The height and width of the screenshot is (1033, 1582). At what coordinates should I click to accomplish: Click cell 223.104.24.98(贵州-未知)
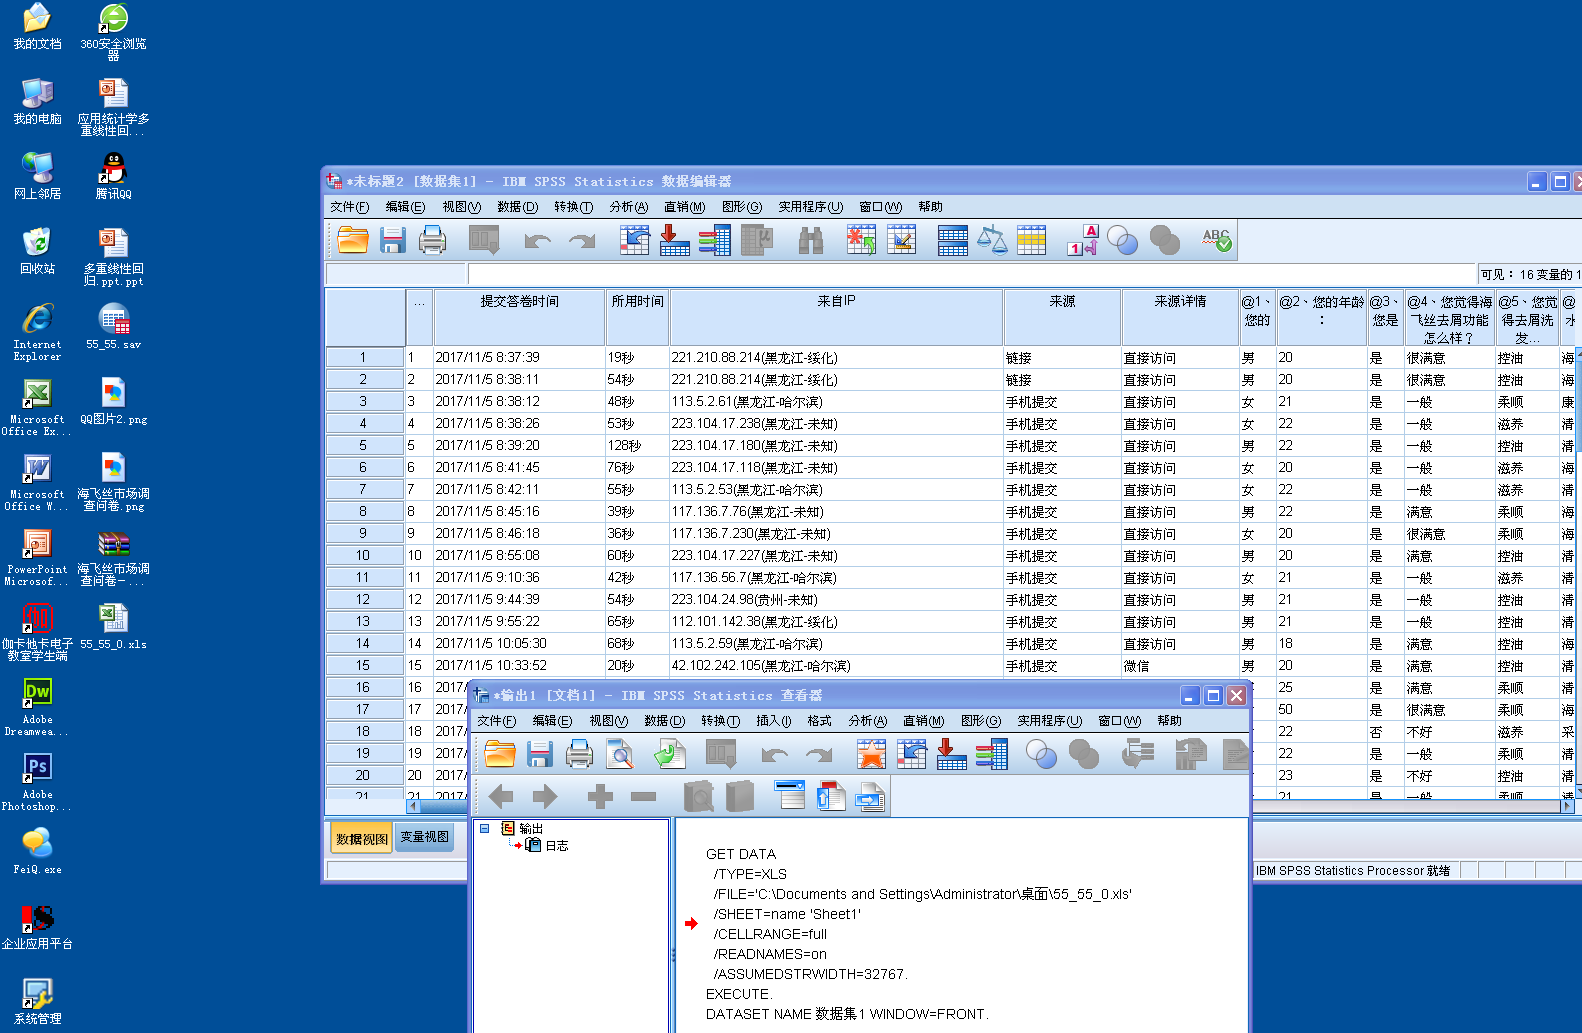point(836,599)
